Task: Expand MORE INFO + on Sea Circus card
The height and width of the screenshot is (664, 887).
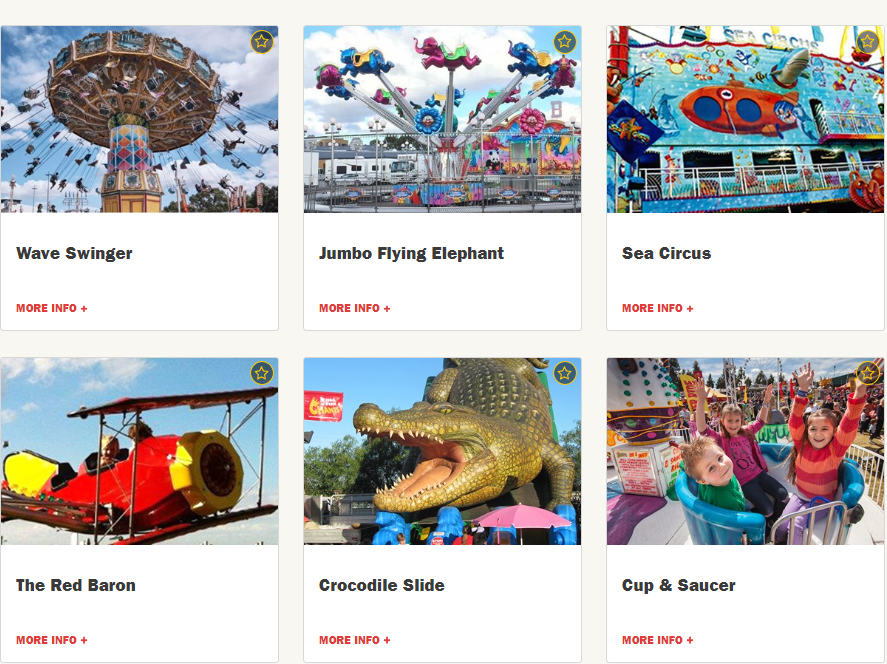Action: [657, 308]
